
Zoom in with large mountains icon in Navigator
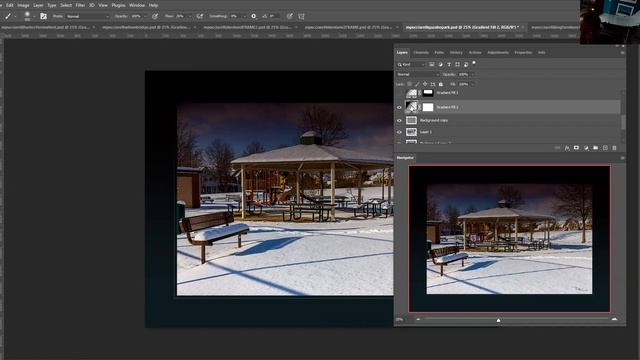[x=614, y=319]
